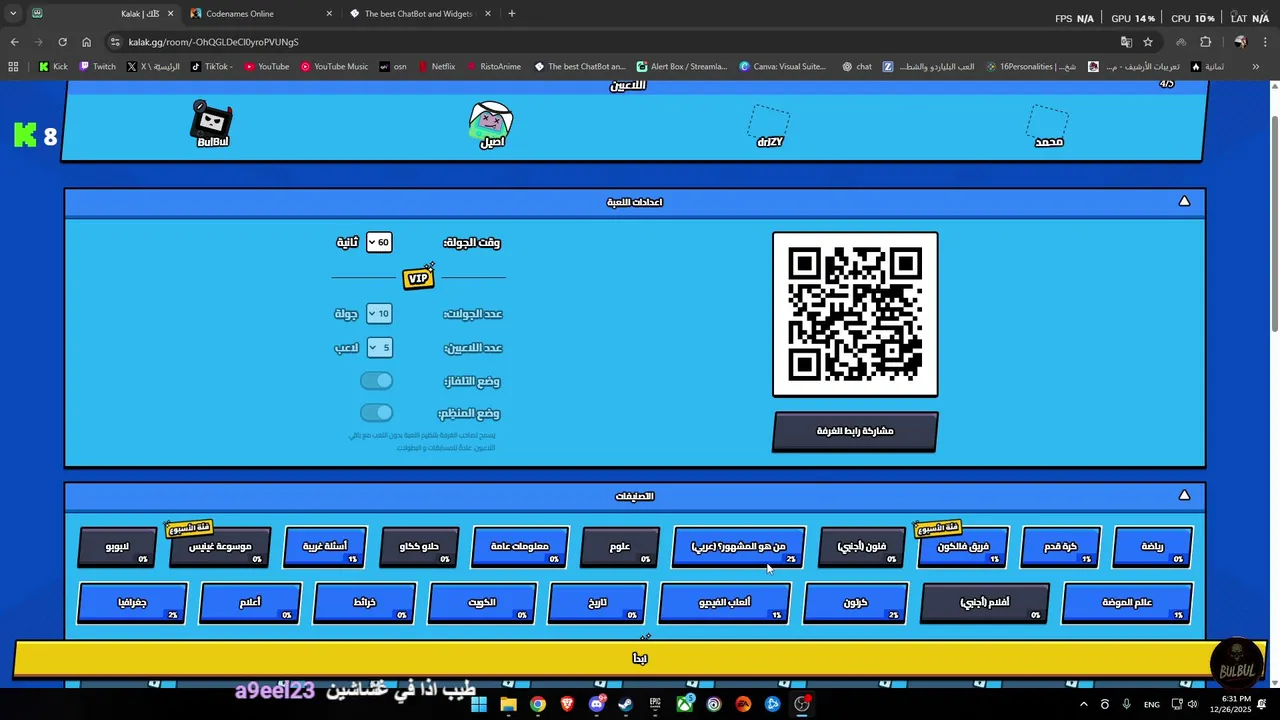Toggle the organizer mode وضع المنظم switch
The image size is (1280, 720).
pos(377,413)
